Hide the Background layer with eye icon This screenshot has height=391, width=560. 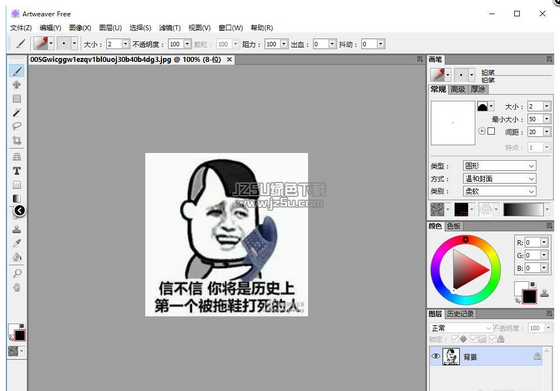tap(435, 356)
